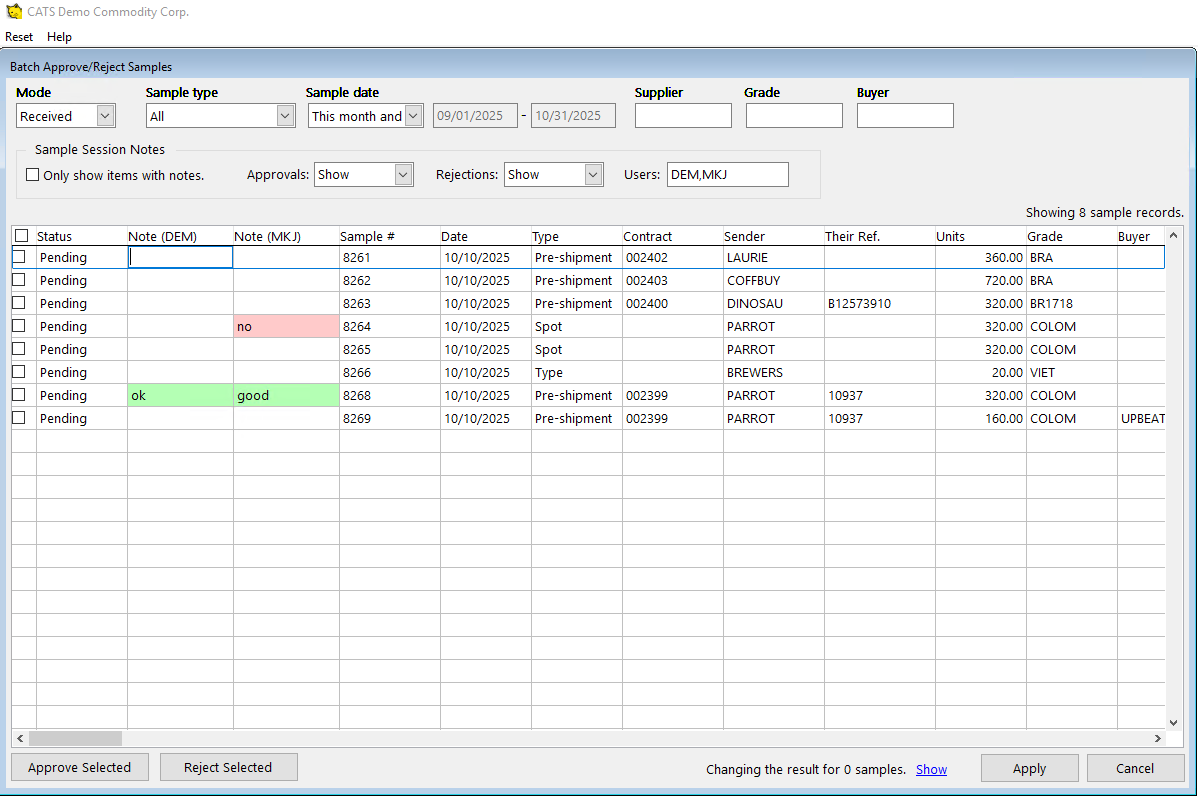
Task: Focus the Buyer filter input field
Action: point(905,116)
